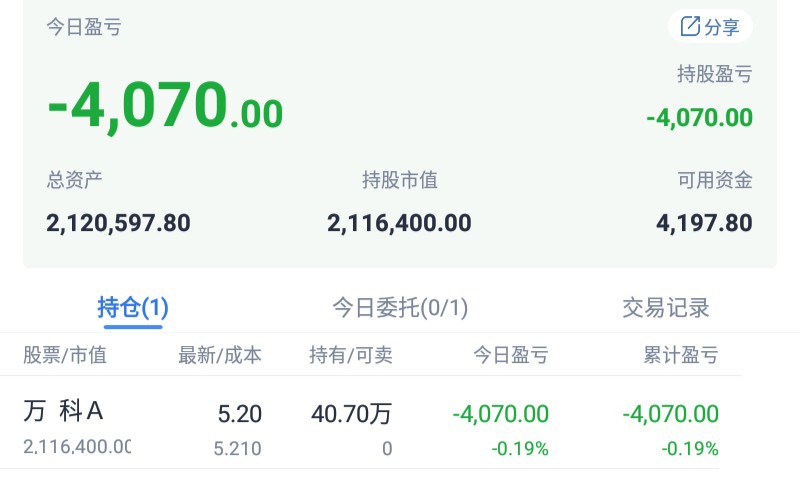Tap the 40.70万 holding quantity

pos(351,413)
